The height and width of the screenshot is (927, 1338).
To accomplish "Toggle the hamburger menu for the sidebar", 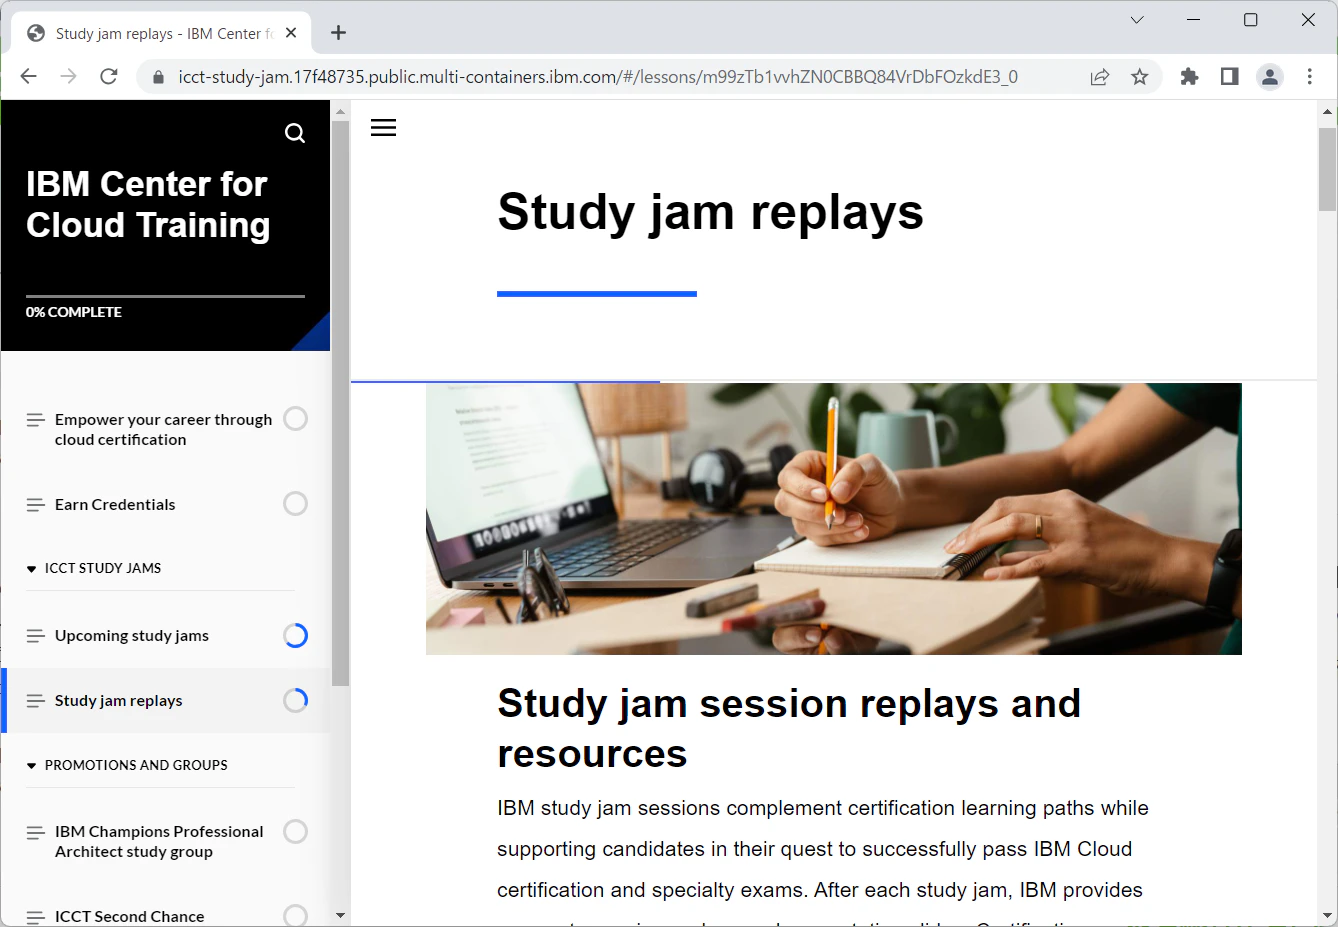I will (383, 128).
